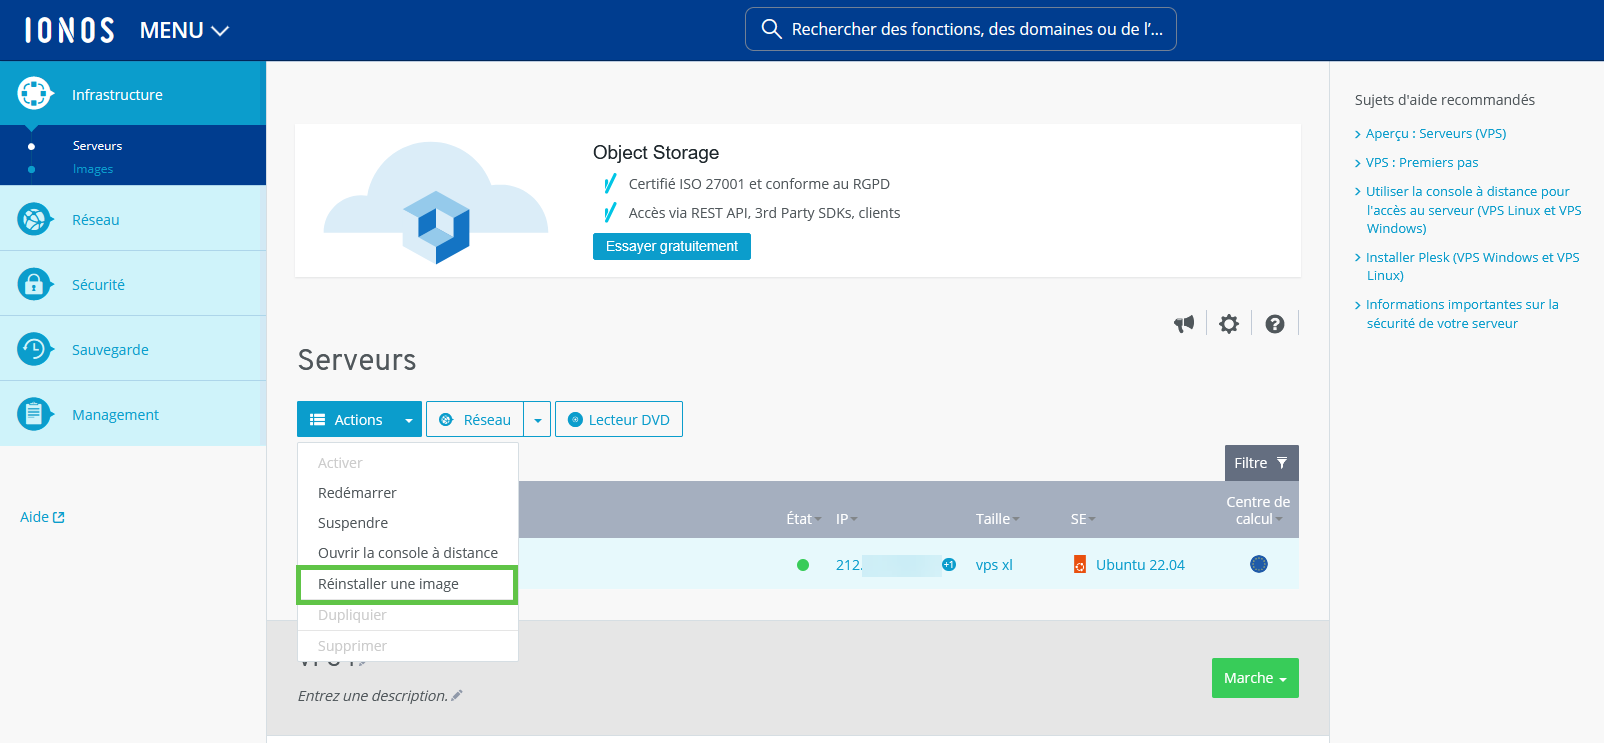The image size is (1604, 743).
Task: Open settings via the gear icon
Action: point(1229,324)
